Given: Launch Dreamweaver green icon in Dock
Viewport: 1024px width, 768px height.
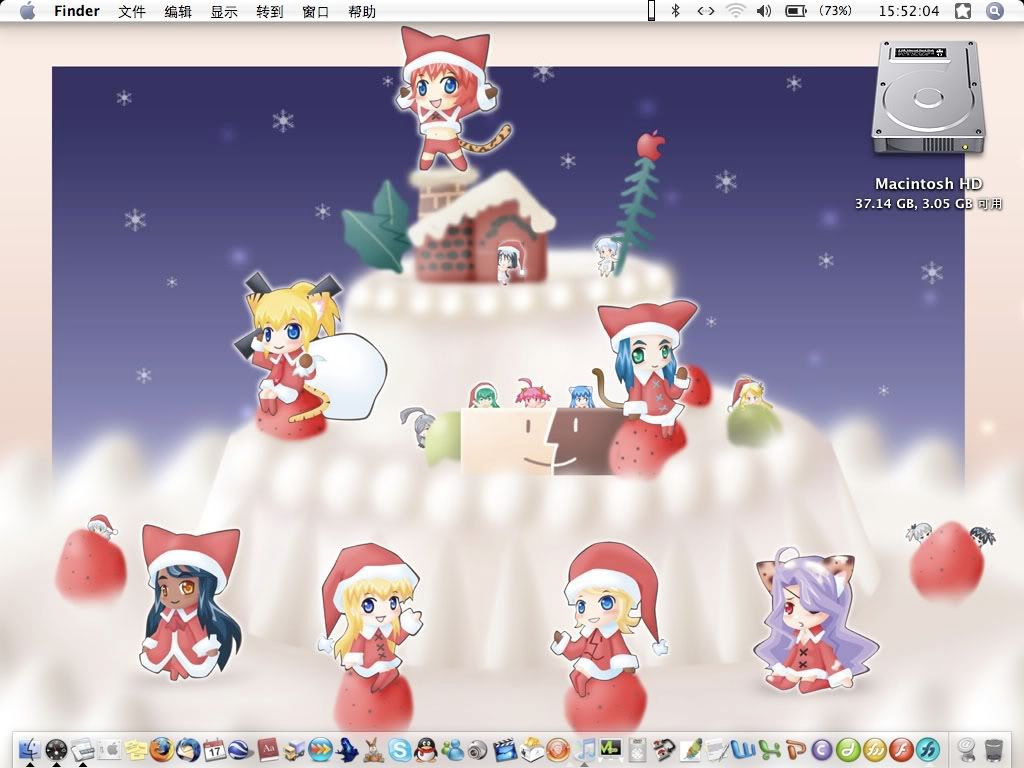Looking at the screenshot, I should (x=848, y=750).
